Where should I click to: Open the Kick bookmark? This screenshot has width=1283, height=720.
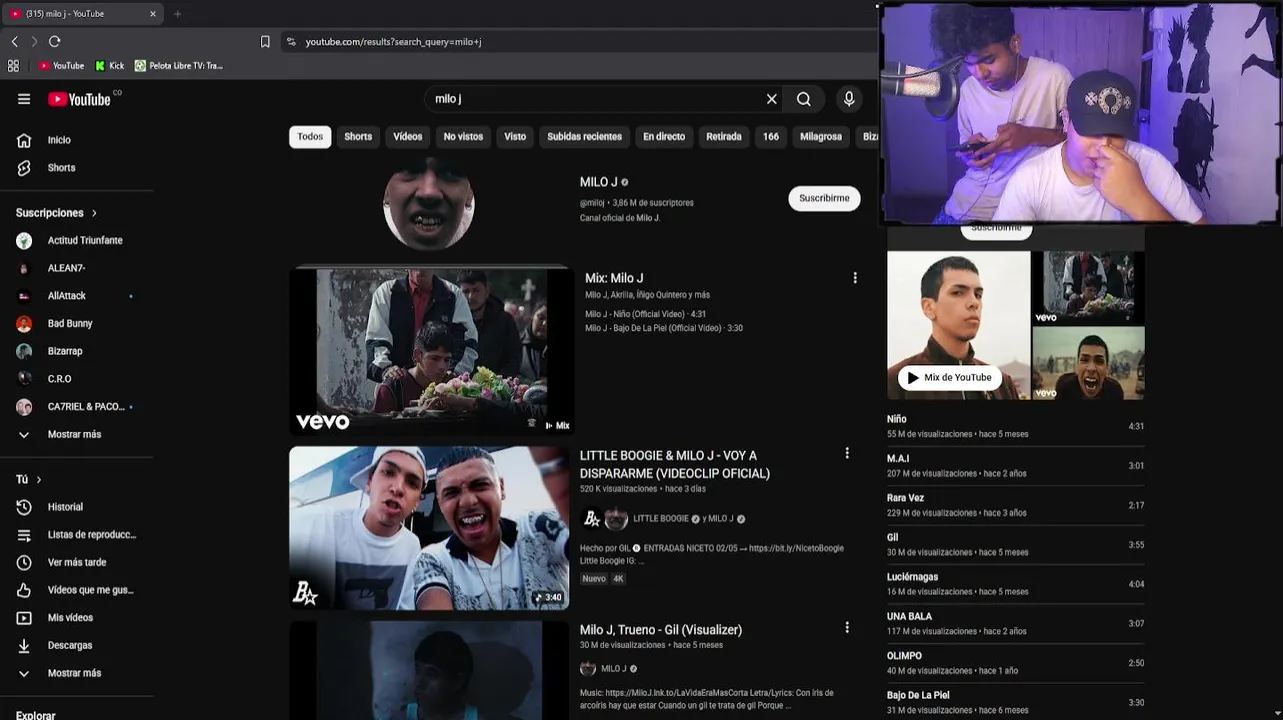coord(110,66)
